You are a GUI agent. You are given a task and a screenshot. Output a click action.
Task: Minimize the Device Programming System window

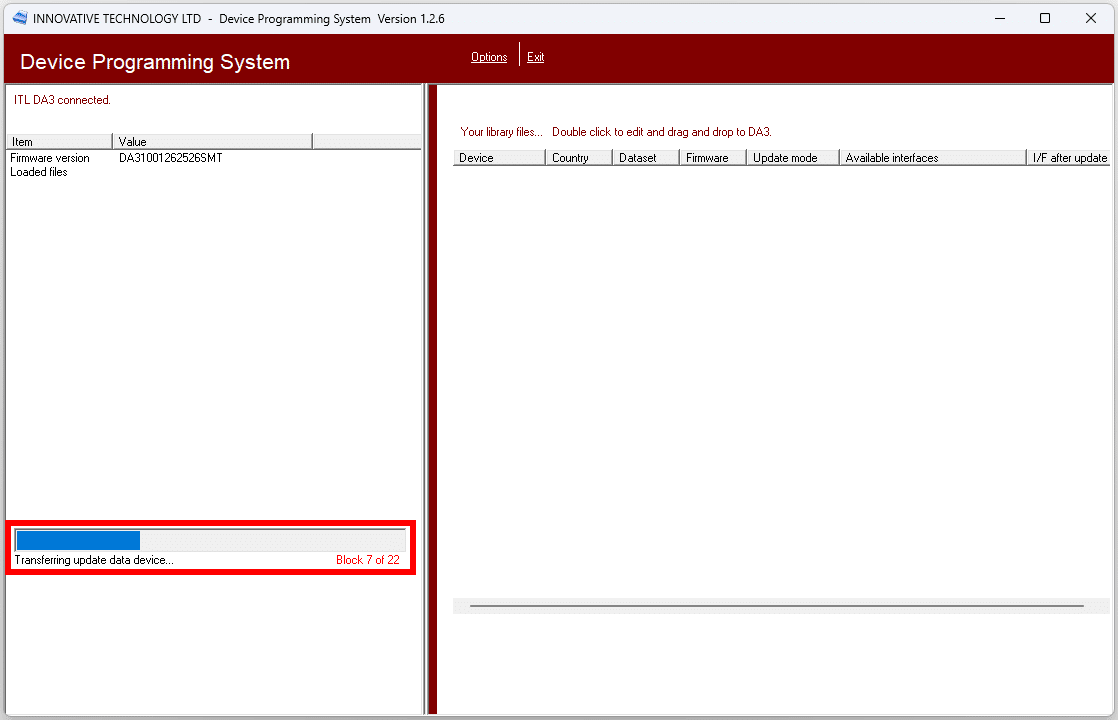[999, 18]
